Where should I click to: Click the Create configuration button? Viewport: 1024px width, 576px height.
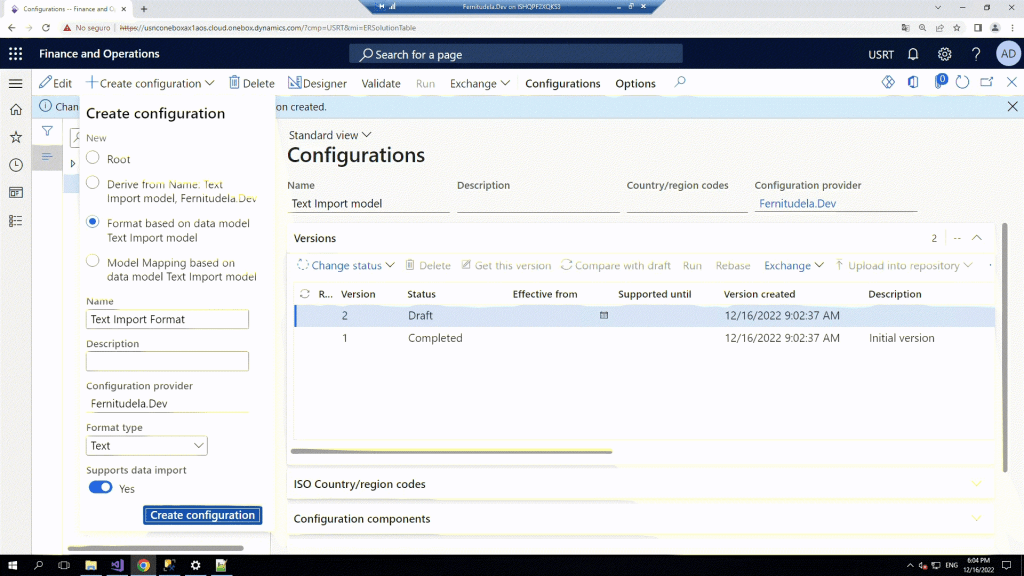tap(202, 515)
